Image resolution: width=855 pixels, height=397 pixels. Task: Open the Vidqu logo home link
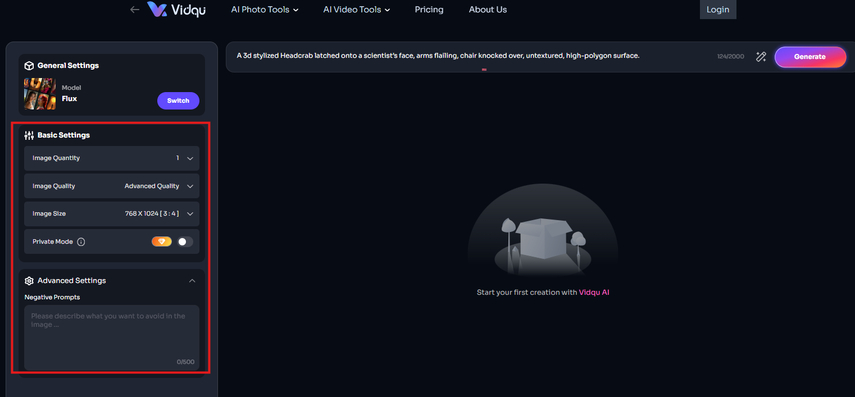(x=176, y=9)
